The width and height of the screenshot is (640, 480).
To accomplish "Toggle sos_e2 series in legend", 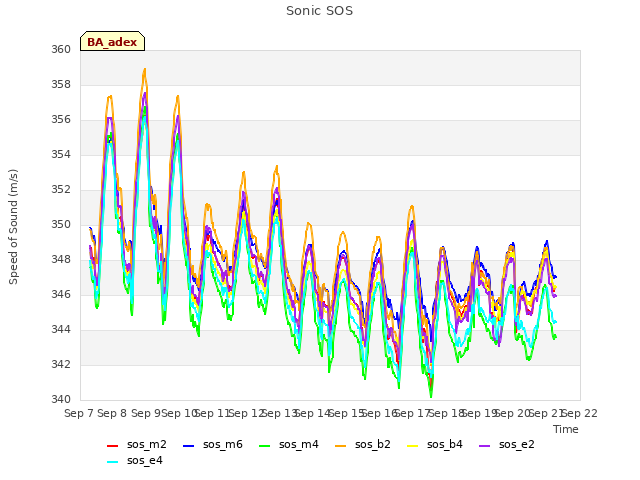I will click(x=507, y=444).
